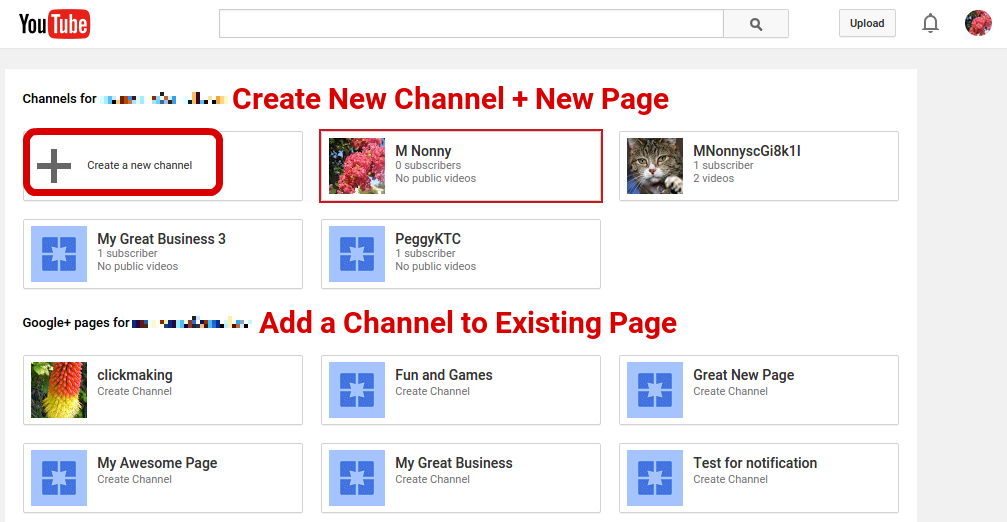The image size is (1007, 522).
Task: Click Create Channel under Great New Page
Action: click(x=730, y=391)
